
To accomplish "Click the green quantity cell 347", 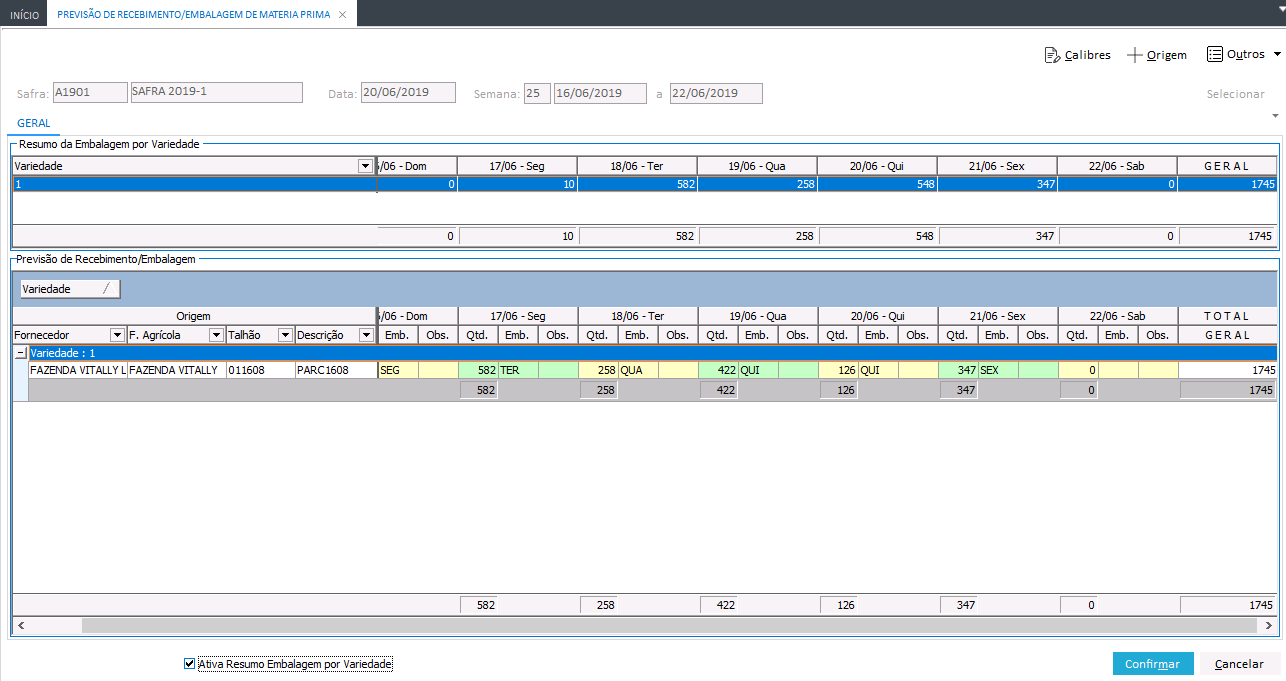I will point(958,370).
